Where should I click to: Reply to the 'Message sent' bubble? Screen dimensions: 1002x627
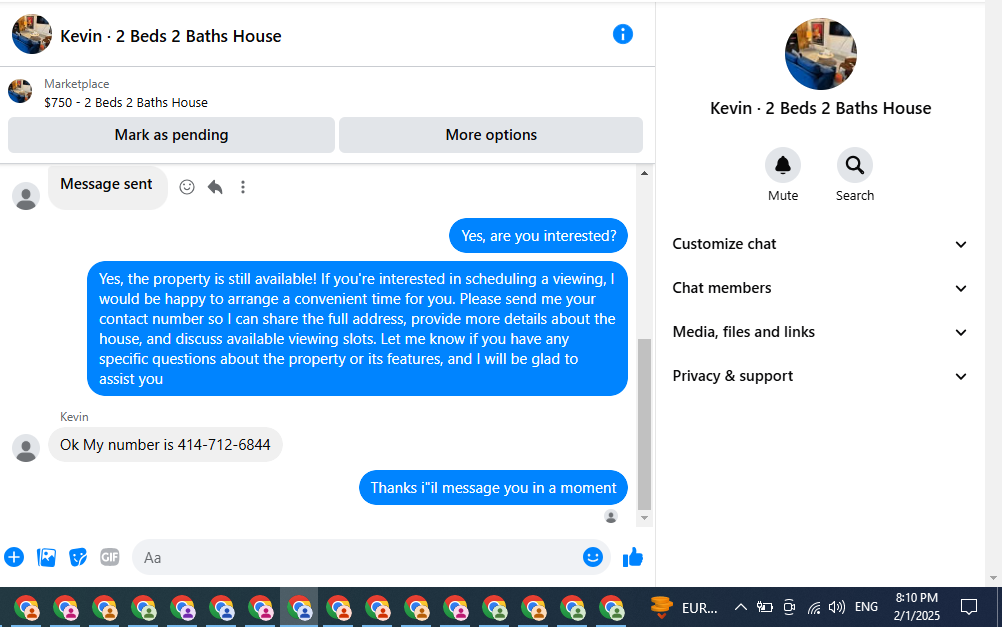coord(215,187)
